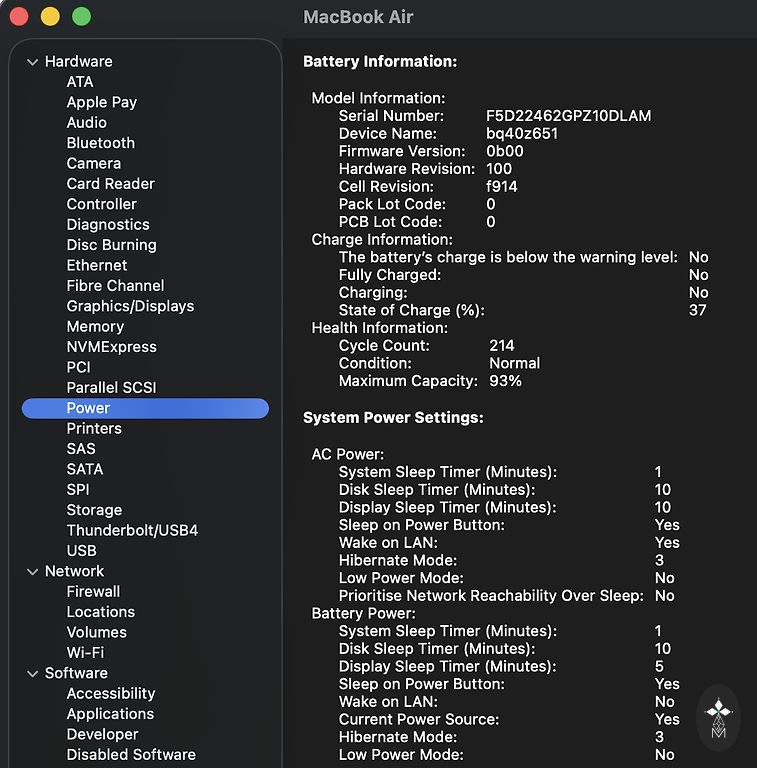Select Disabled Software in sidebar
Viewport: 757px width, 768px height.
pos(131,754)
